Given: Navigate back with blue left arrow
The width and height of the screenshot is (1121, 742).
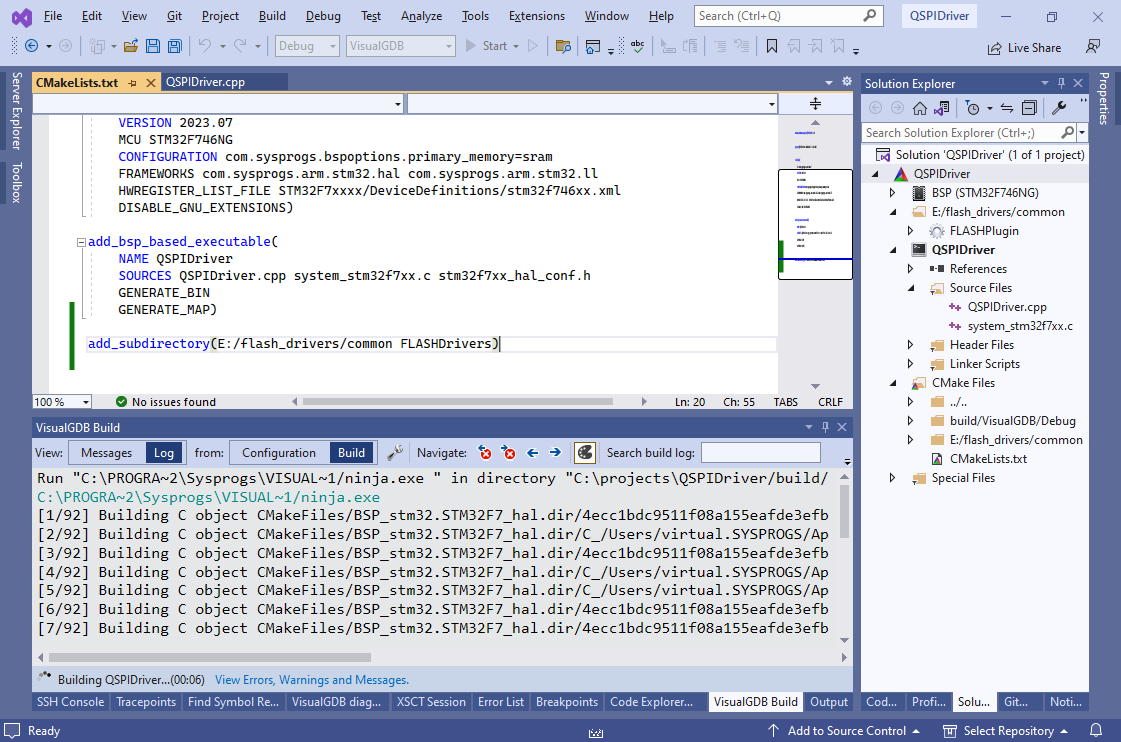Looking at the screenshot, I should click(533, 452).
